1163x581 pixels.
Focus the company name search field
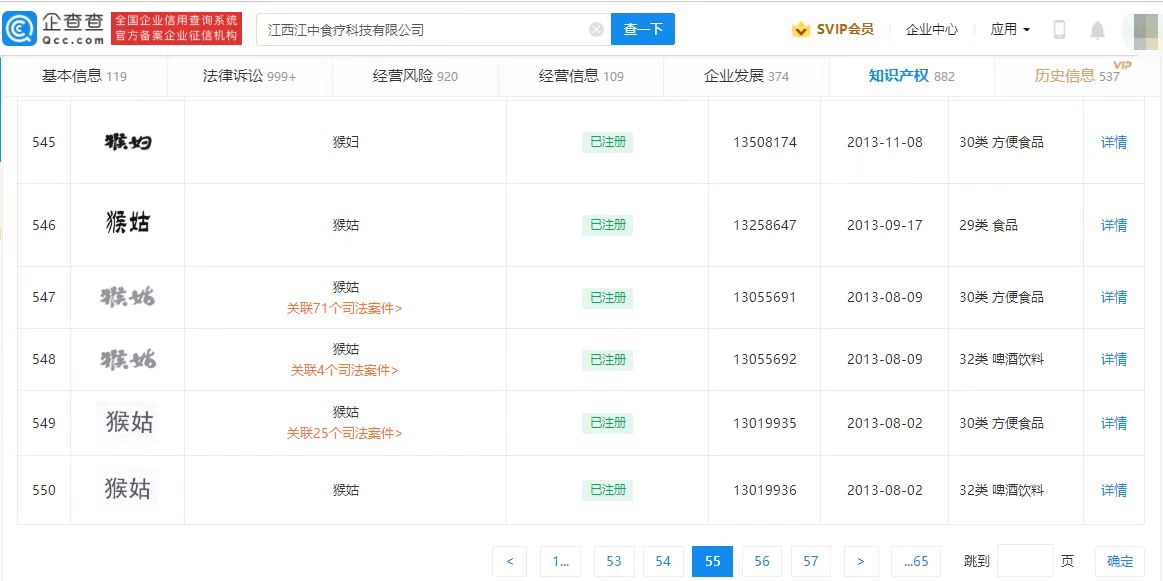434,30
